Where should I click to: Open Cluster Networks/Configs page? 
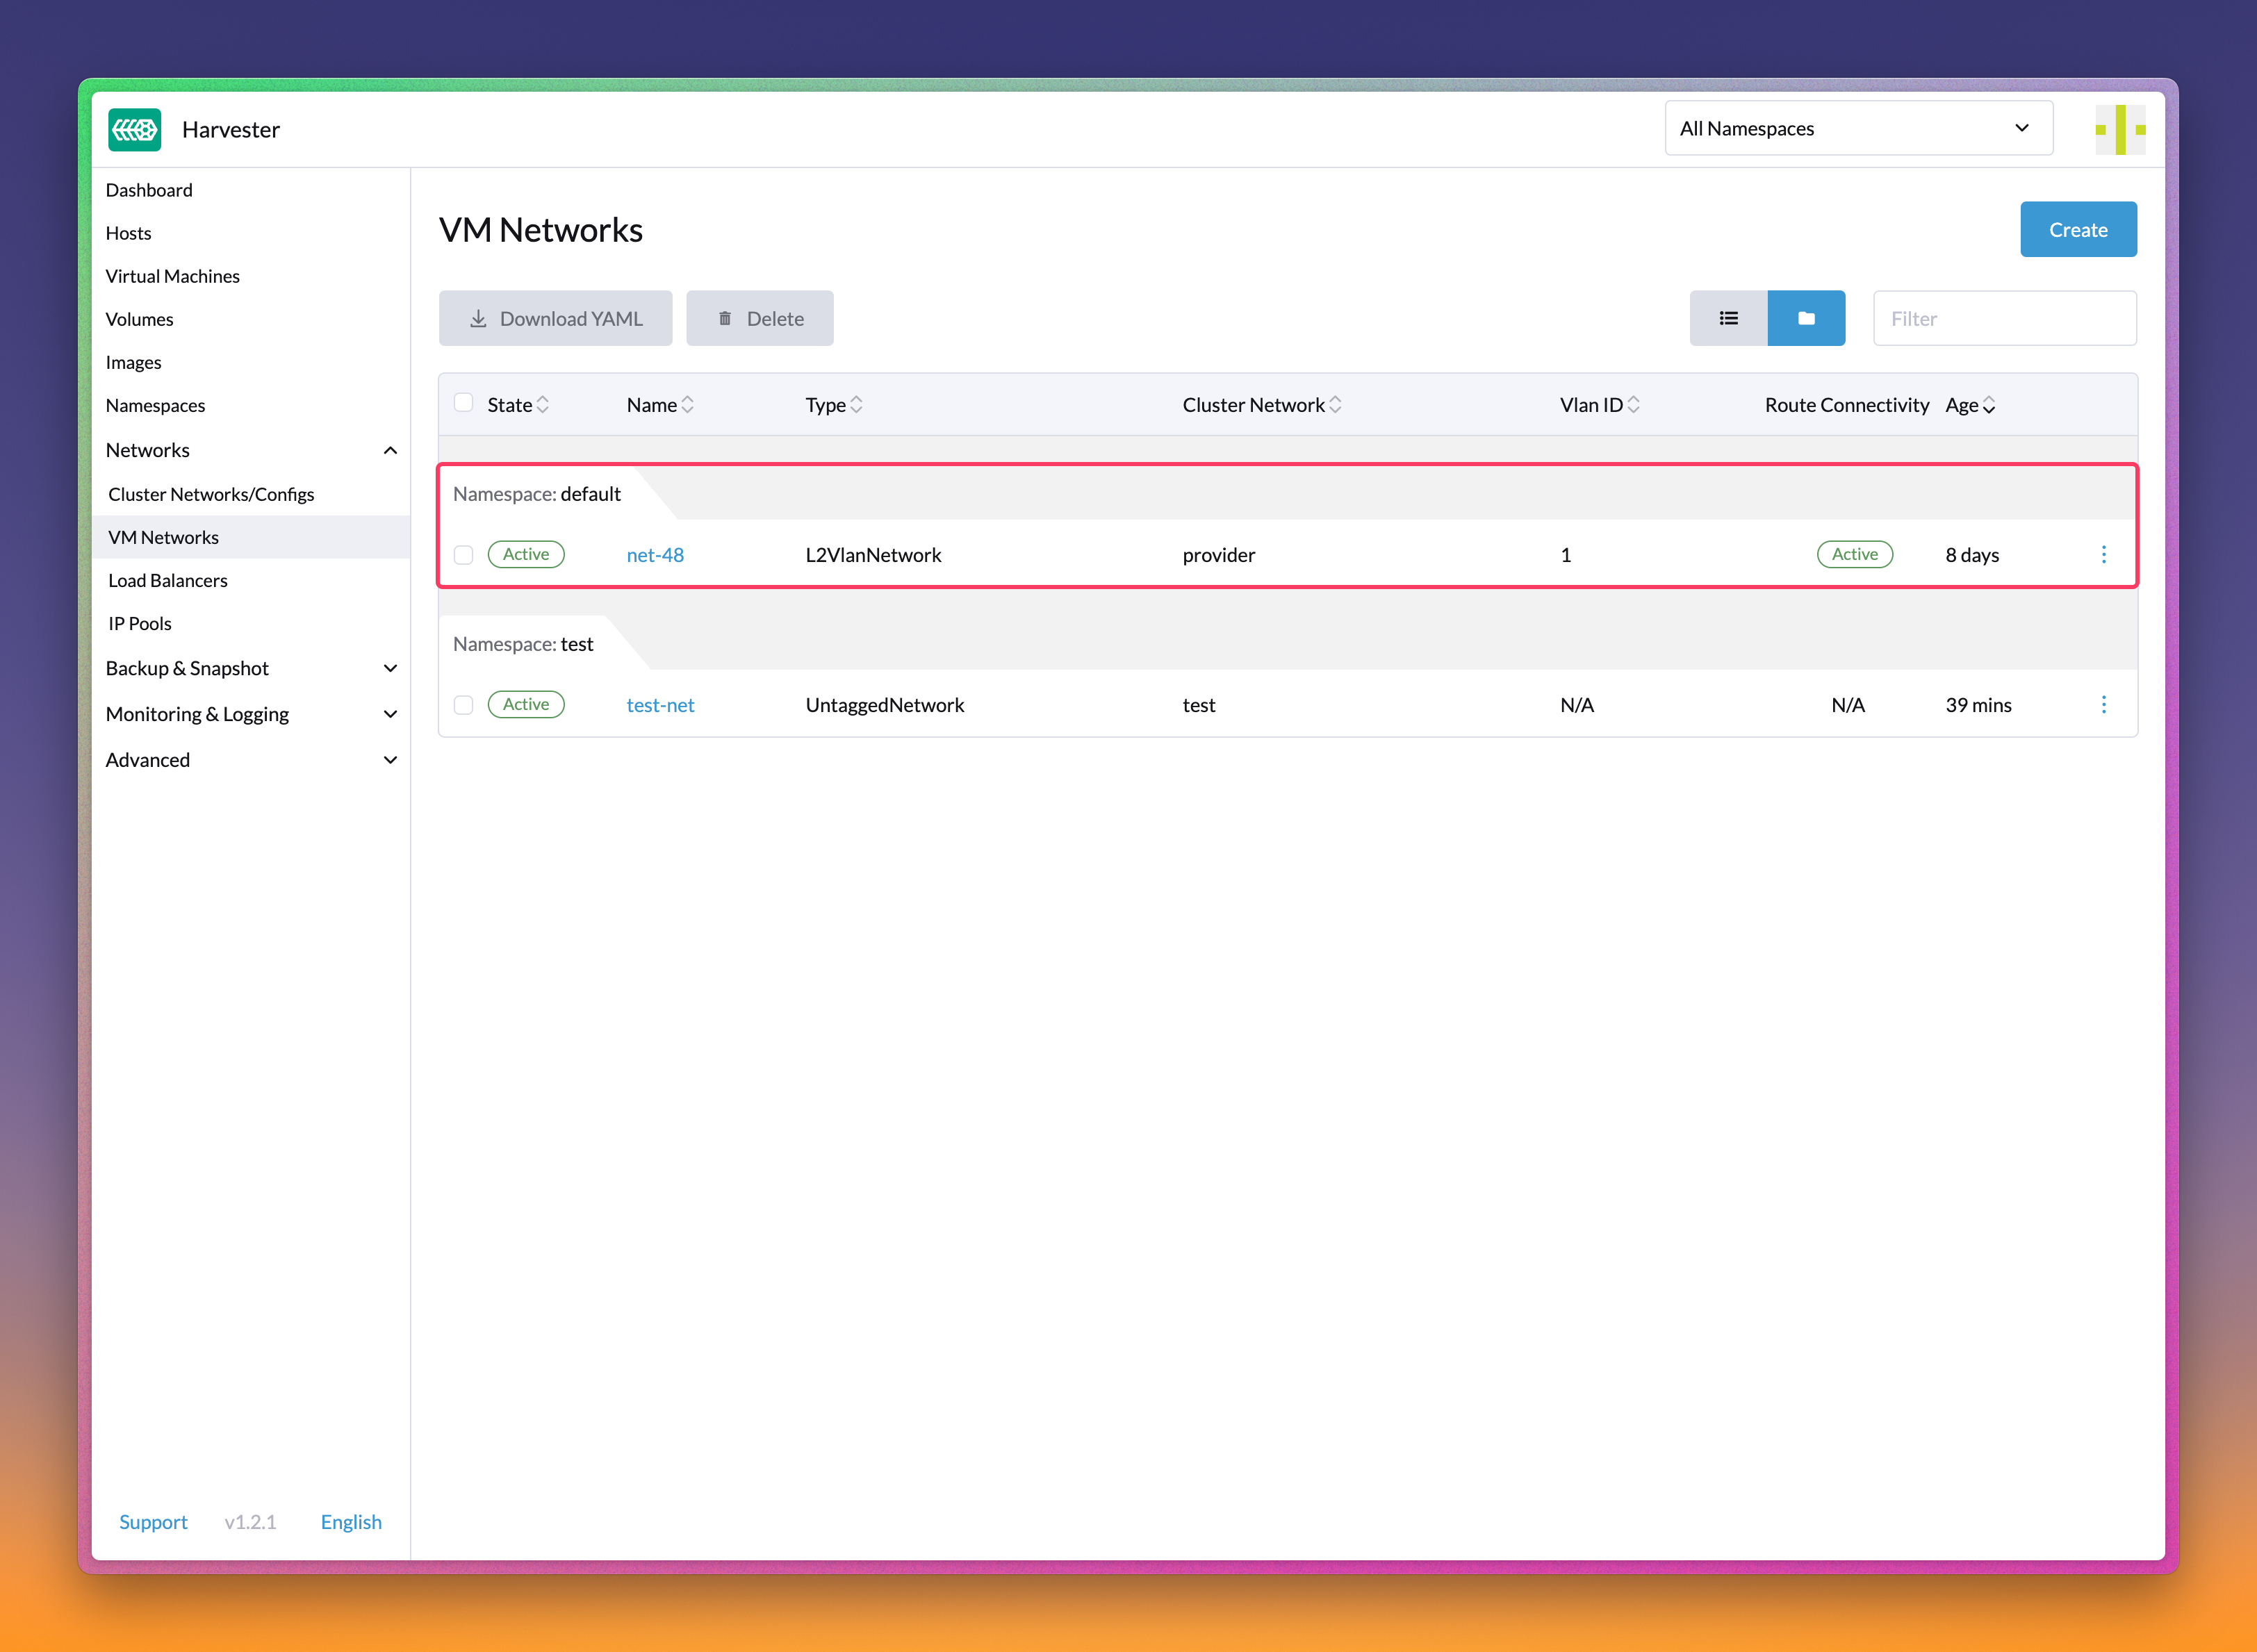(211, 494)
